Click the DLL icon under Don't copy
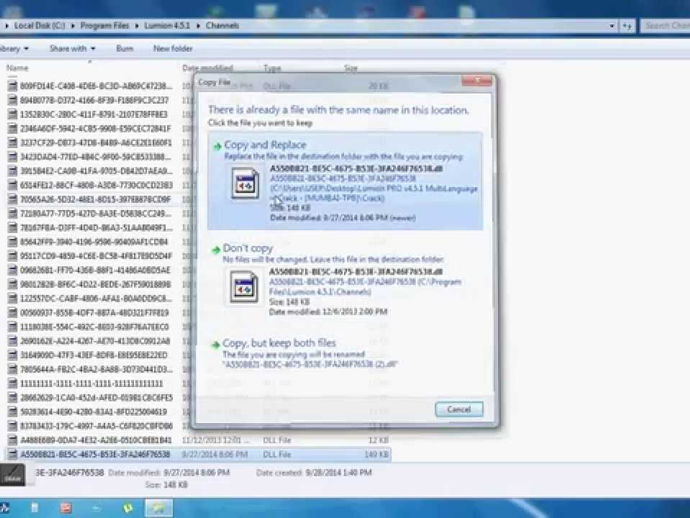Image resolution: width=690 pixels, height=518 pixels. 244,287
